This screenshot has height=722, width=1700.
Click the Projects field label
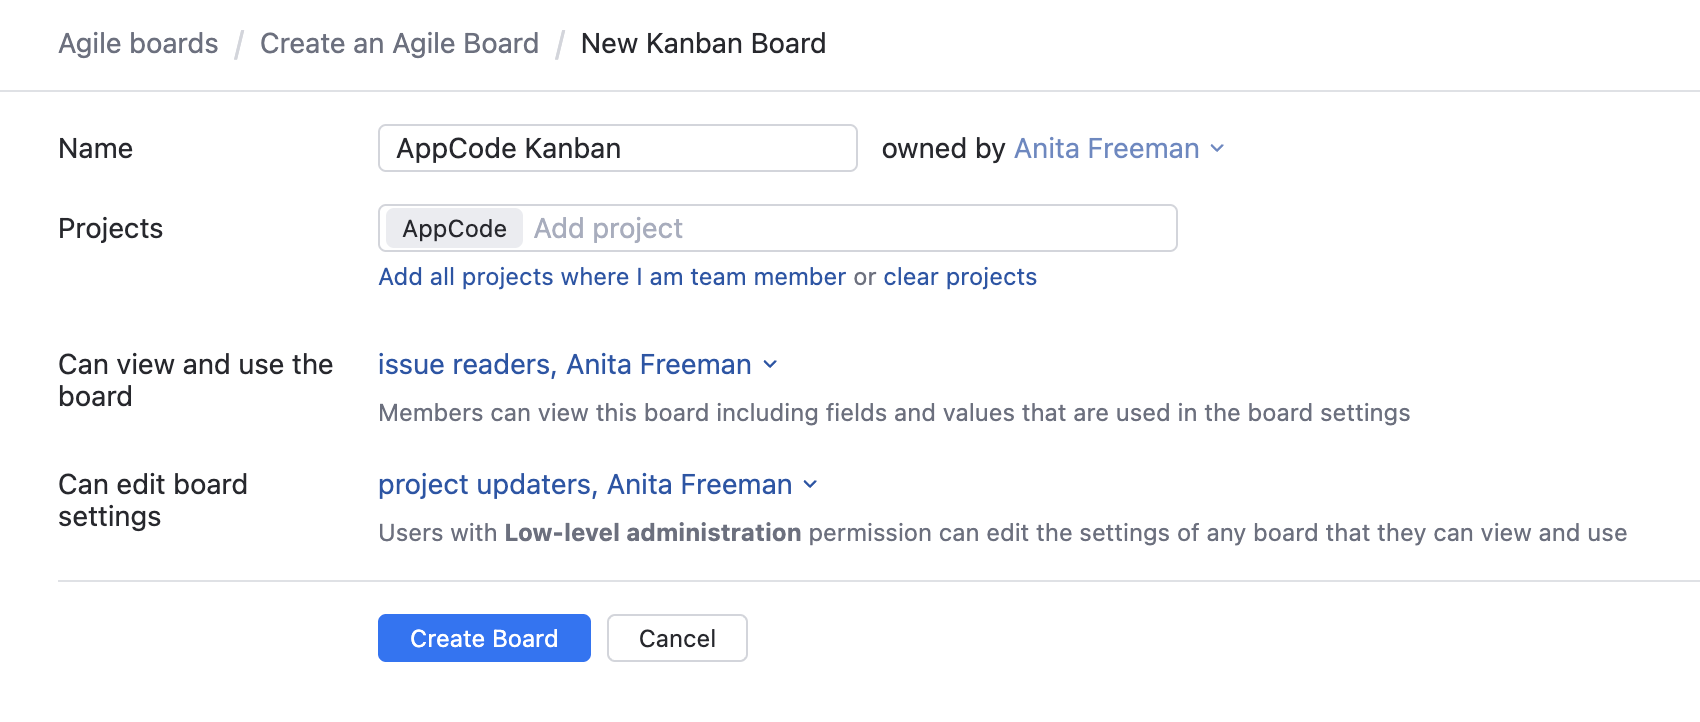pos(111,229)
